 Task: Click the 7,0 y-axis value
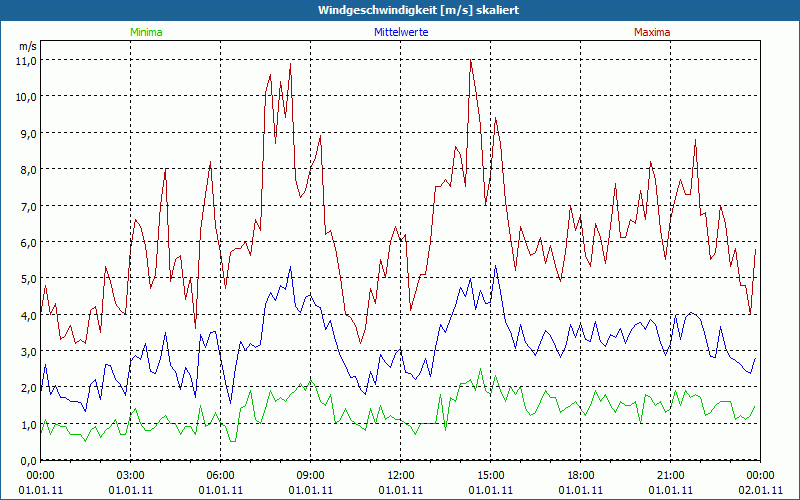coord(28,207)
